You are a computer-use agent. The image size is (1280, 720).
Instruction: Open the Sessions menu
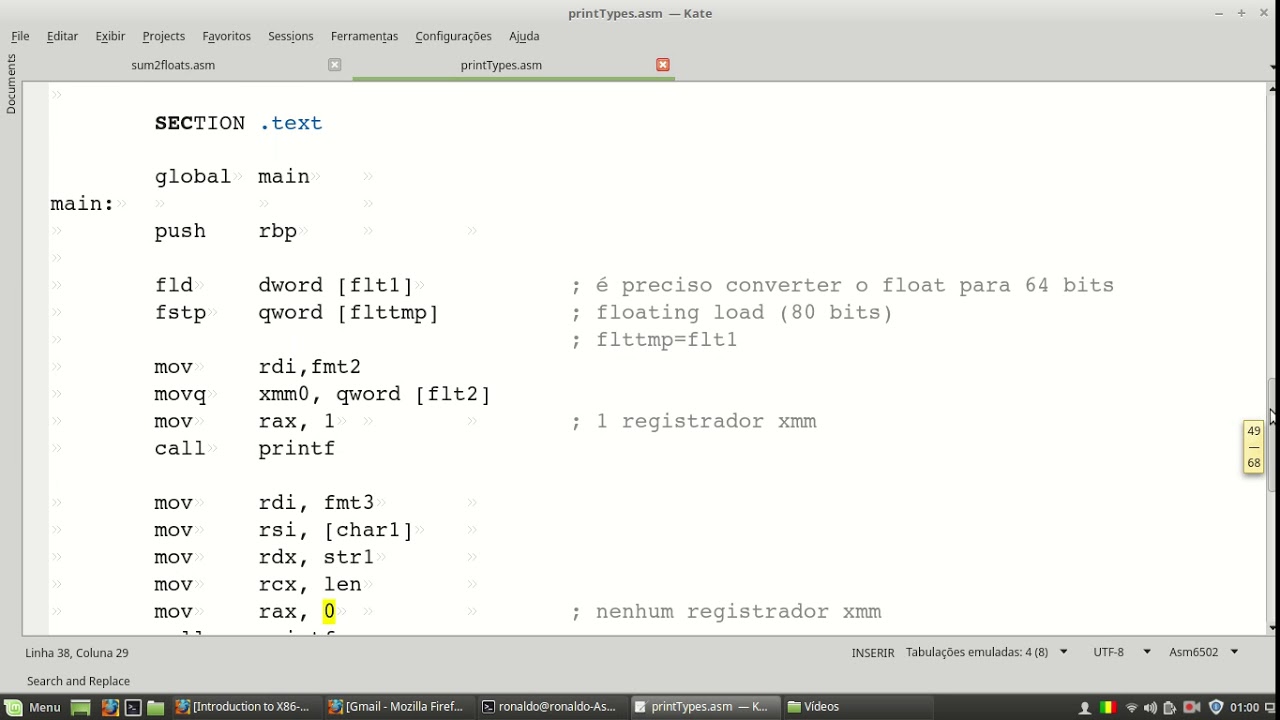coord(291,36)
